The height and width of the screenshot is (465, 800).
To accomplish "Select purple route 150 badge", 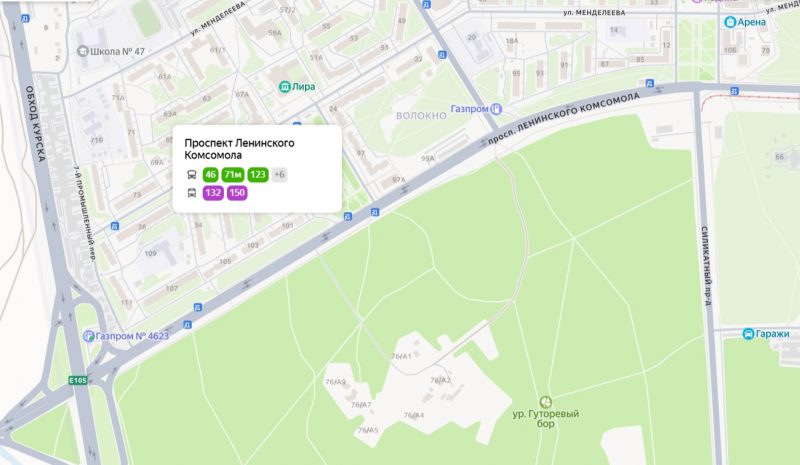I will coord(237,193).
